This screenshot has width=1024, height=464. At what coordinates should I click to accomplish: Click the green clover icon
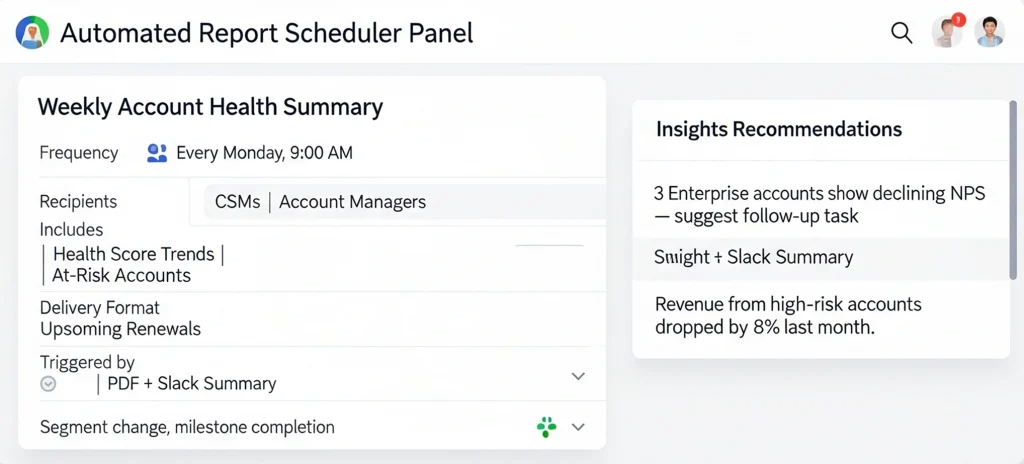[546, 427]
